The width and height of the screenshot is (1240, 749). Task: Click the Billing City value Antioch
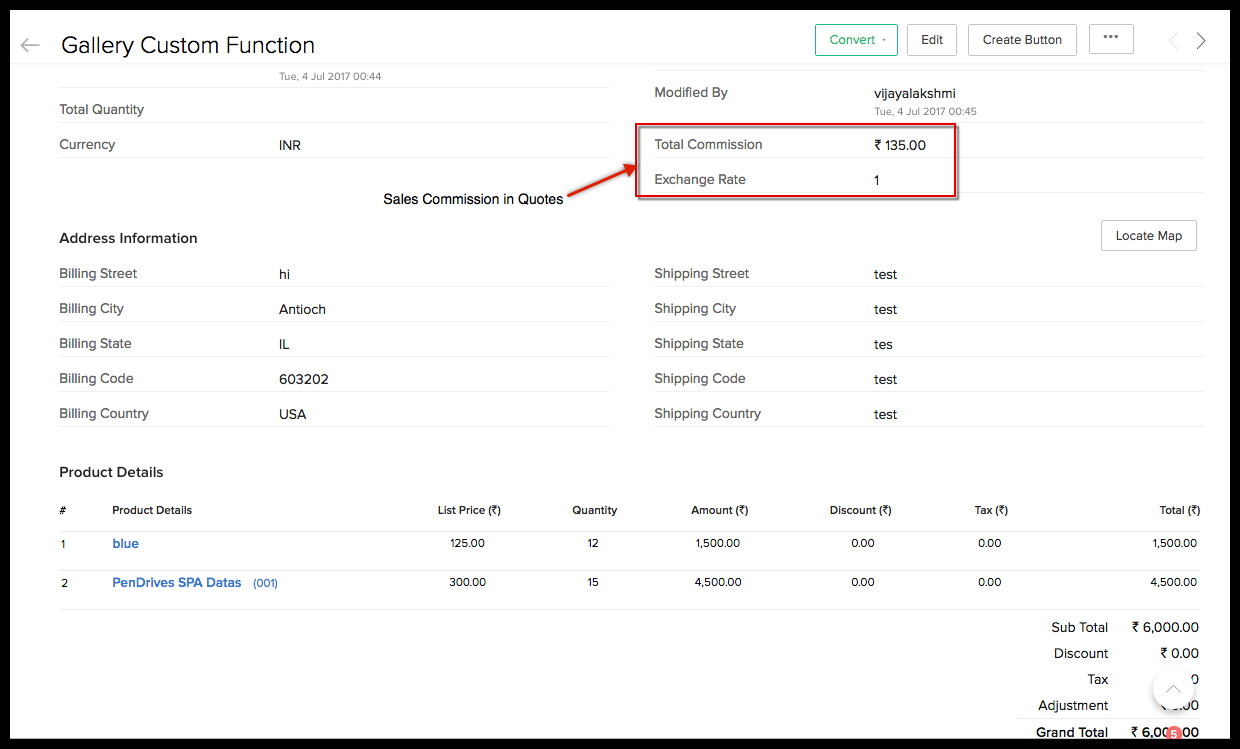(302, 309)
